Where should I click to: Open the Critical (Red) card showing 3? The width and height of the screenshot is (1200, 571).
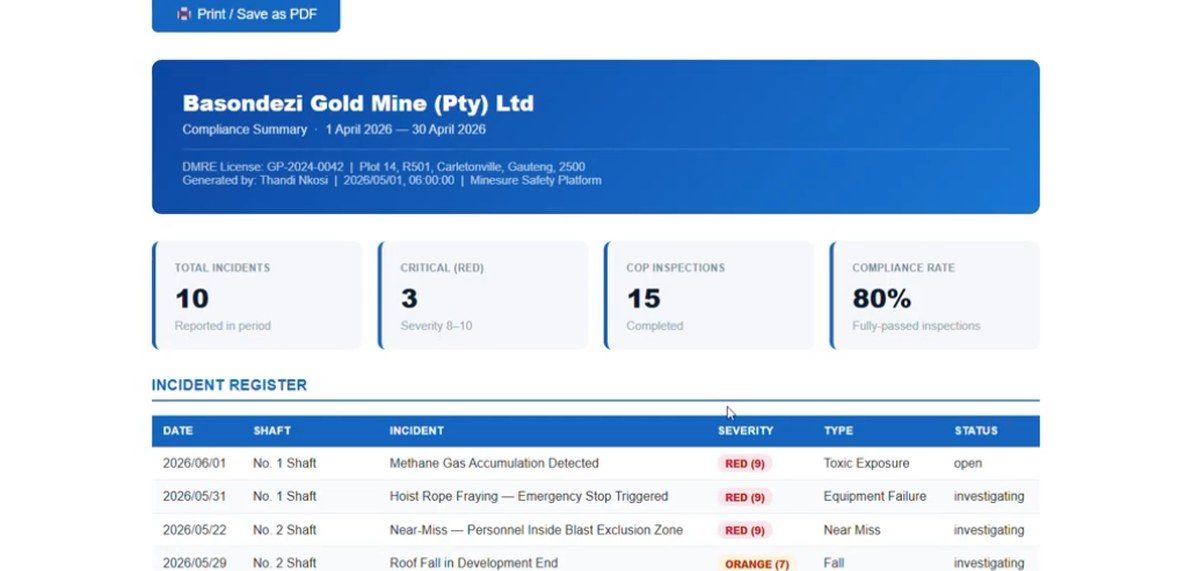pos(483,295)
